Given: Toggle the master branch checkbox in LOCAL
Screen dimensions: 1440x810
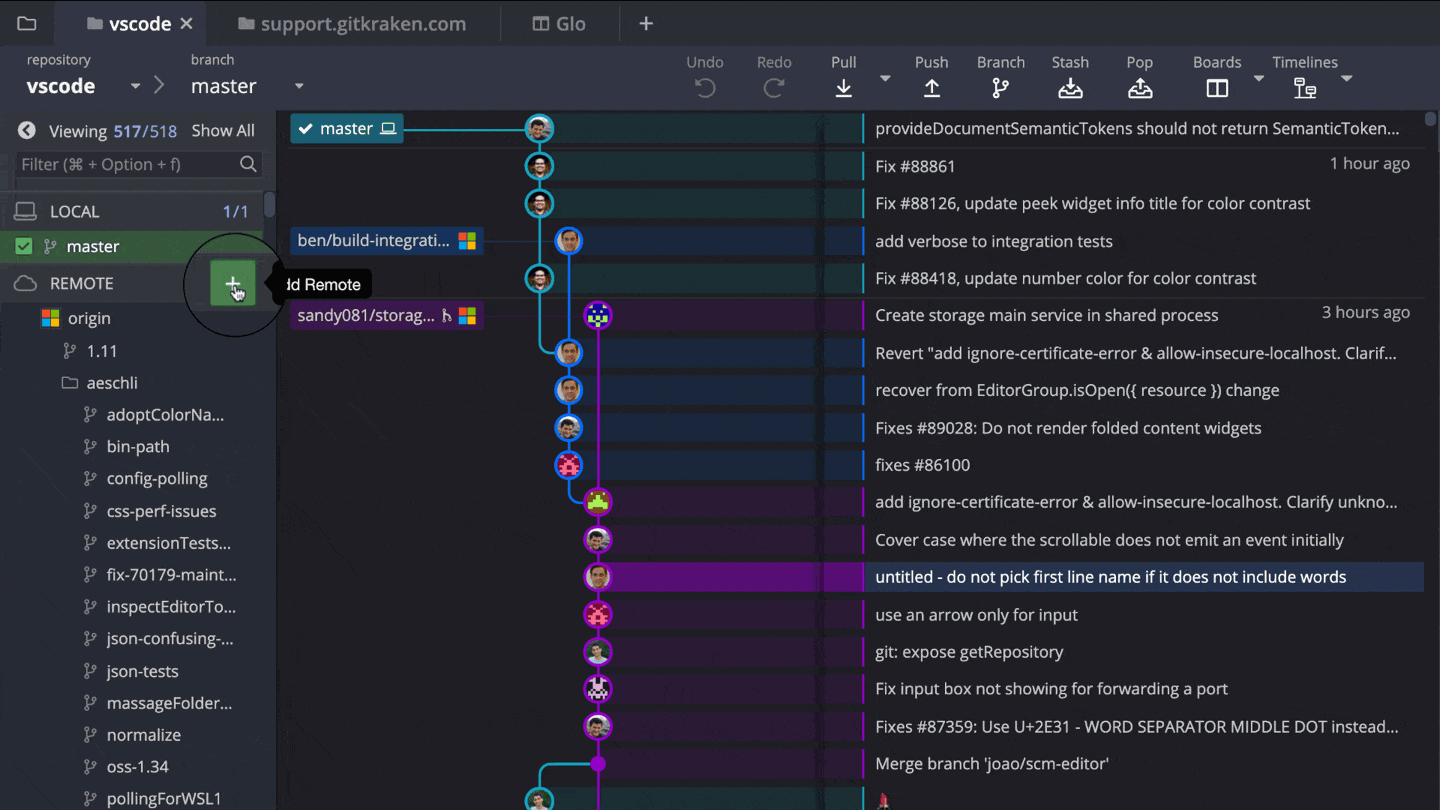Looking at the screenshot, I should point(24,246).
